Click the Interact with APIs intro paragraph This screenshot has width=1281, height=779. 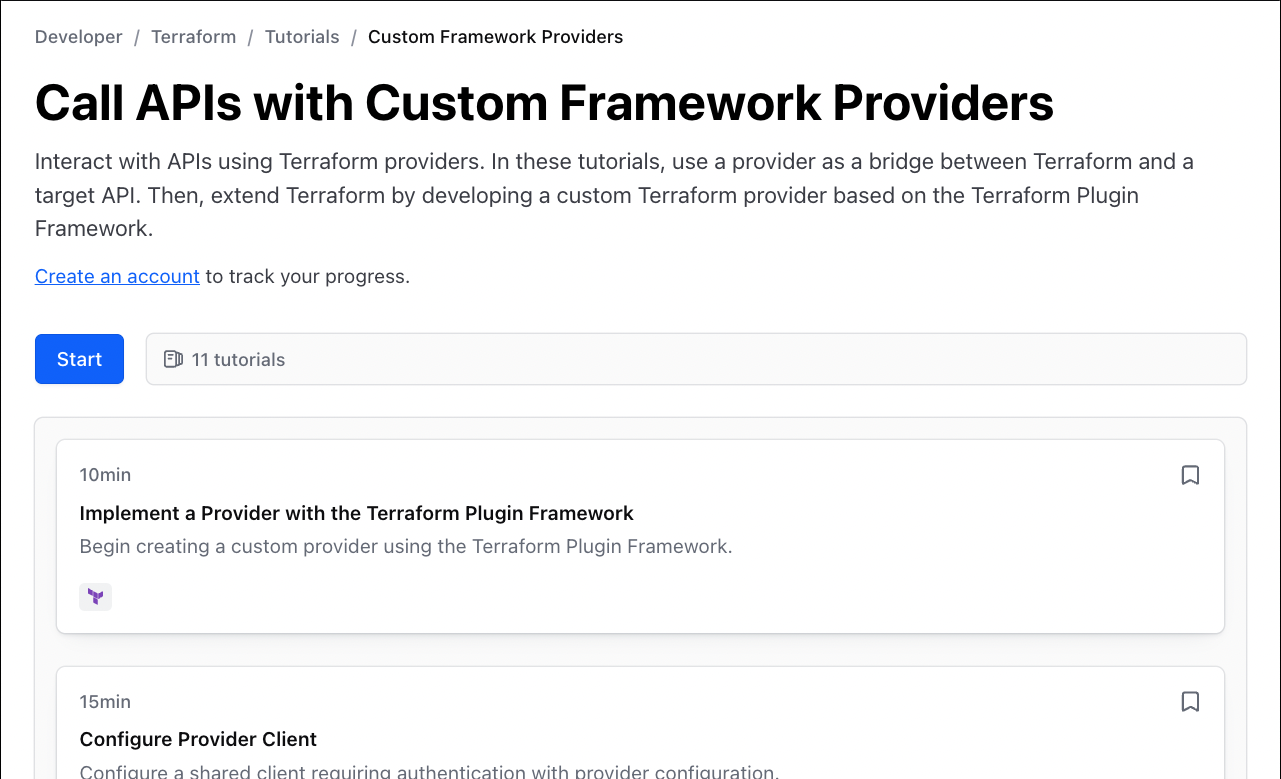click(x=614, y=195)
